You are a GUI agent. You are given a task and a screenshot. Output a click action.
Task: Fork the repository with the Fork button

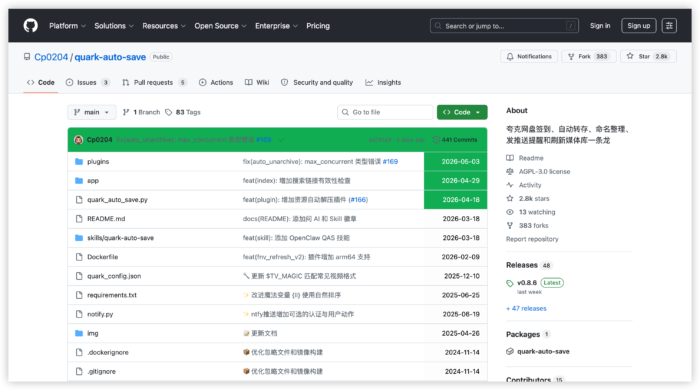[x=588, y=57]
